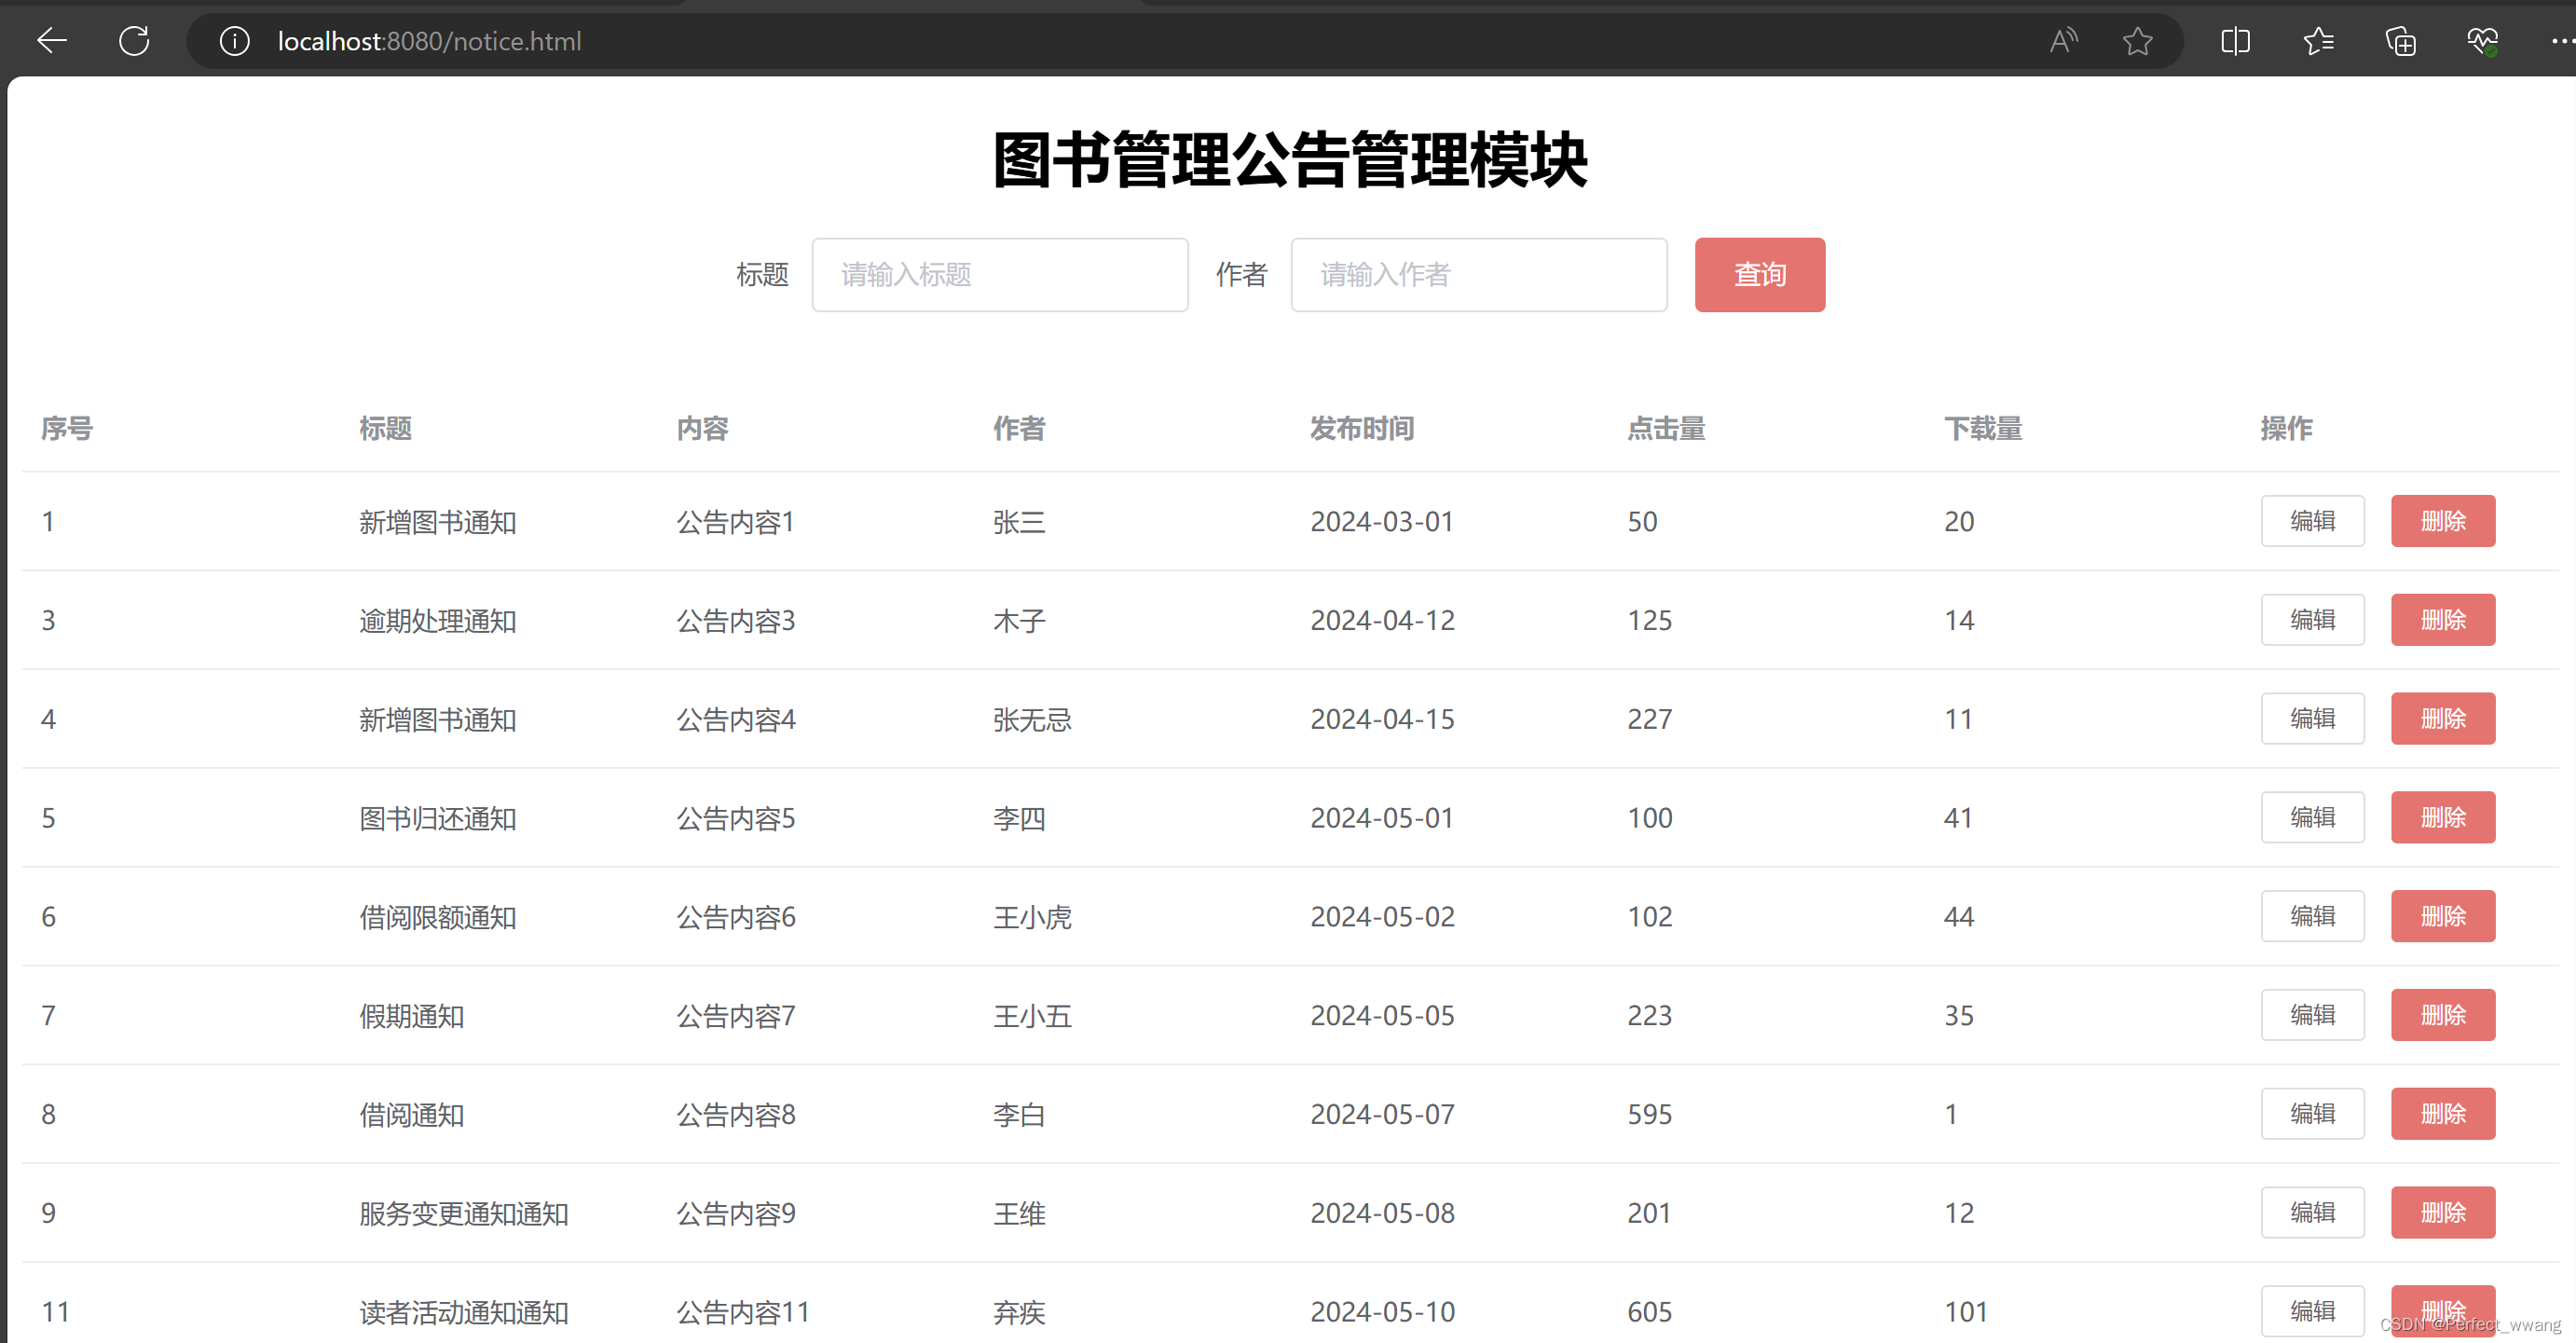Image resolution: width=2576 pixels, height=1343 pixels.
Task: Click 编辑 for 图书归还通知 row
Action: pos(2312,817)
